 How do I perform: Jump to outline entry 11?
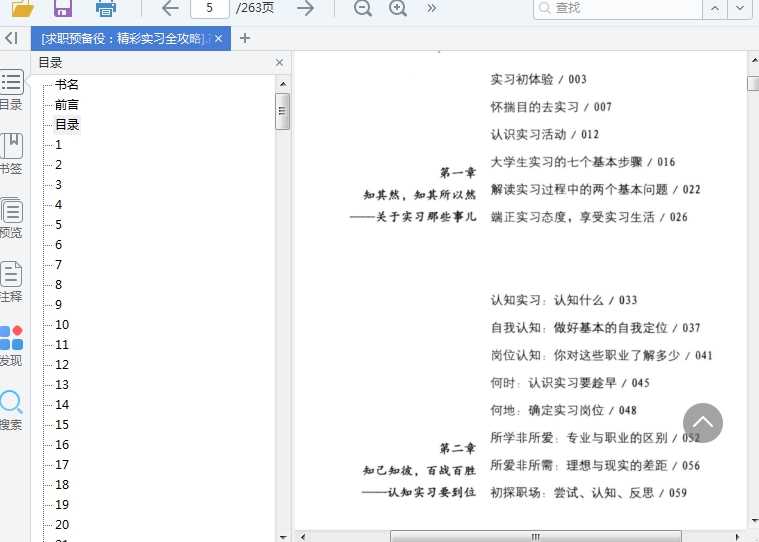[x=62, y=345]
